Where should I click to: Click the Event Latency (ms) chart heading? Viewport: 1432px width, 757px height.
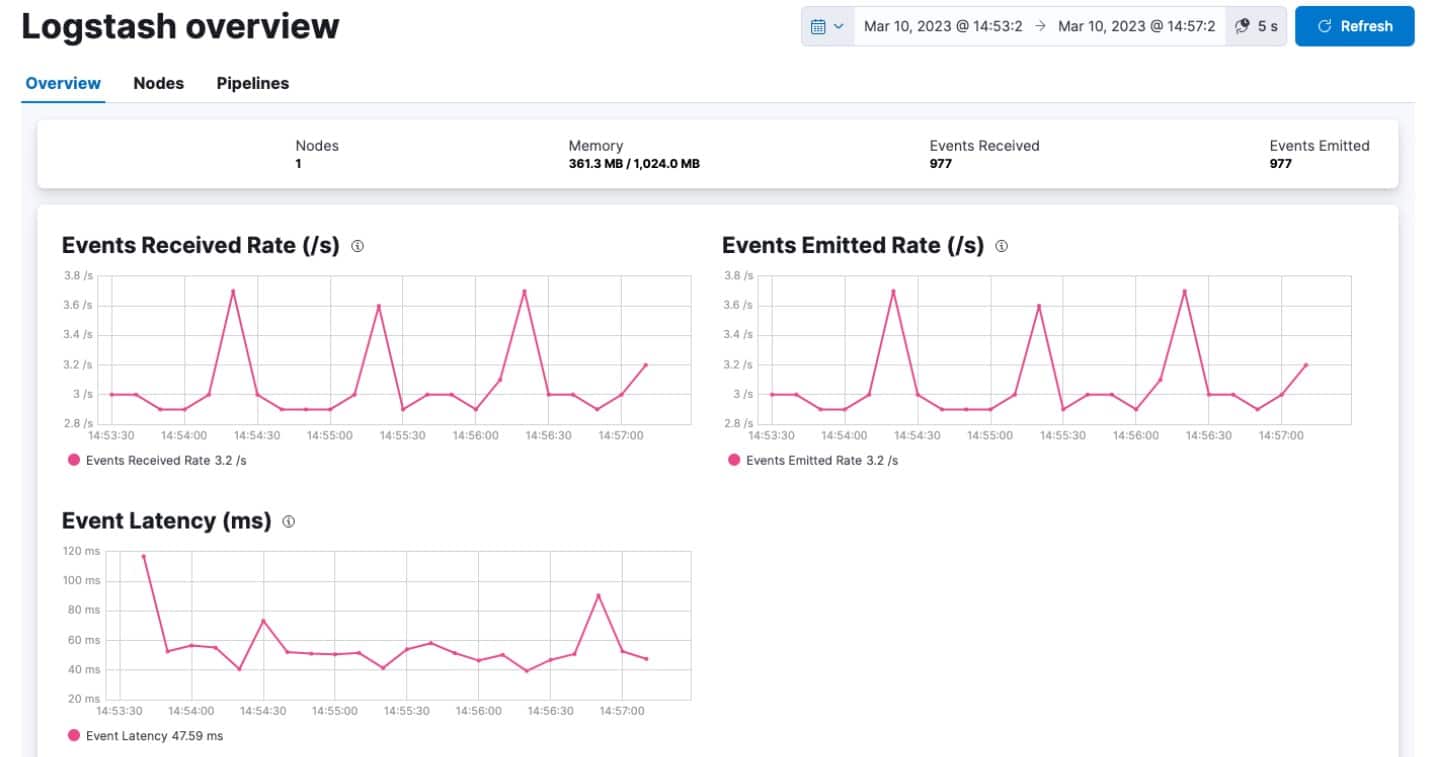[167, 522]
